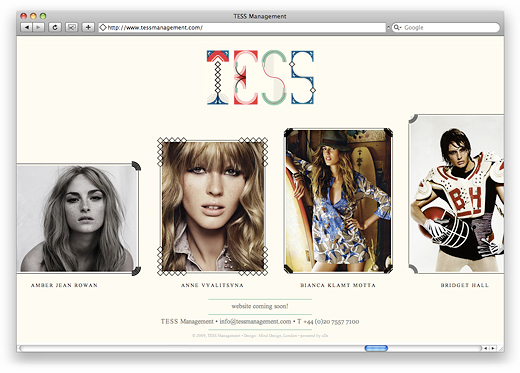Click the scrollbar left arrow
Image resolution: width=520 pixels, height=373 pixels.
click(x=486, y=348)
